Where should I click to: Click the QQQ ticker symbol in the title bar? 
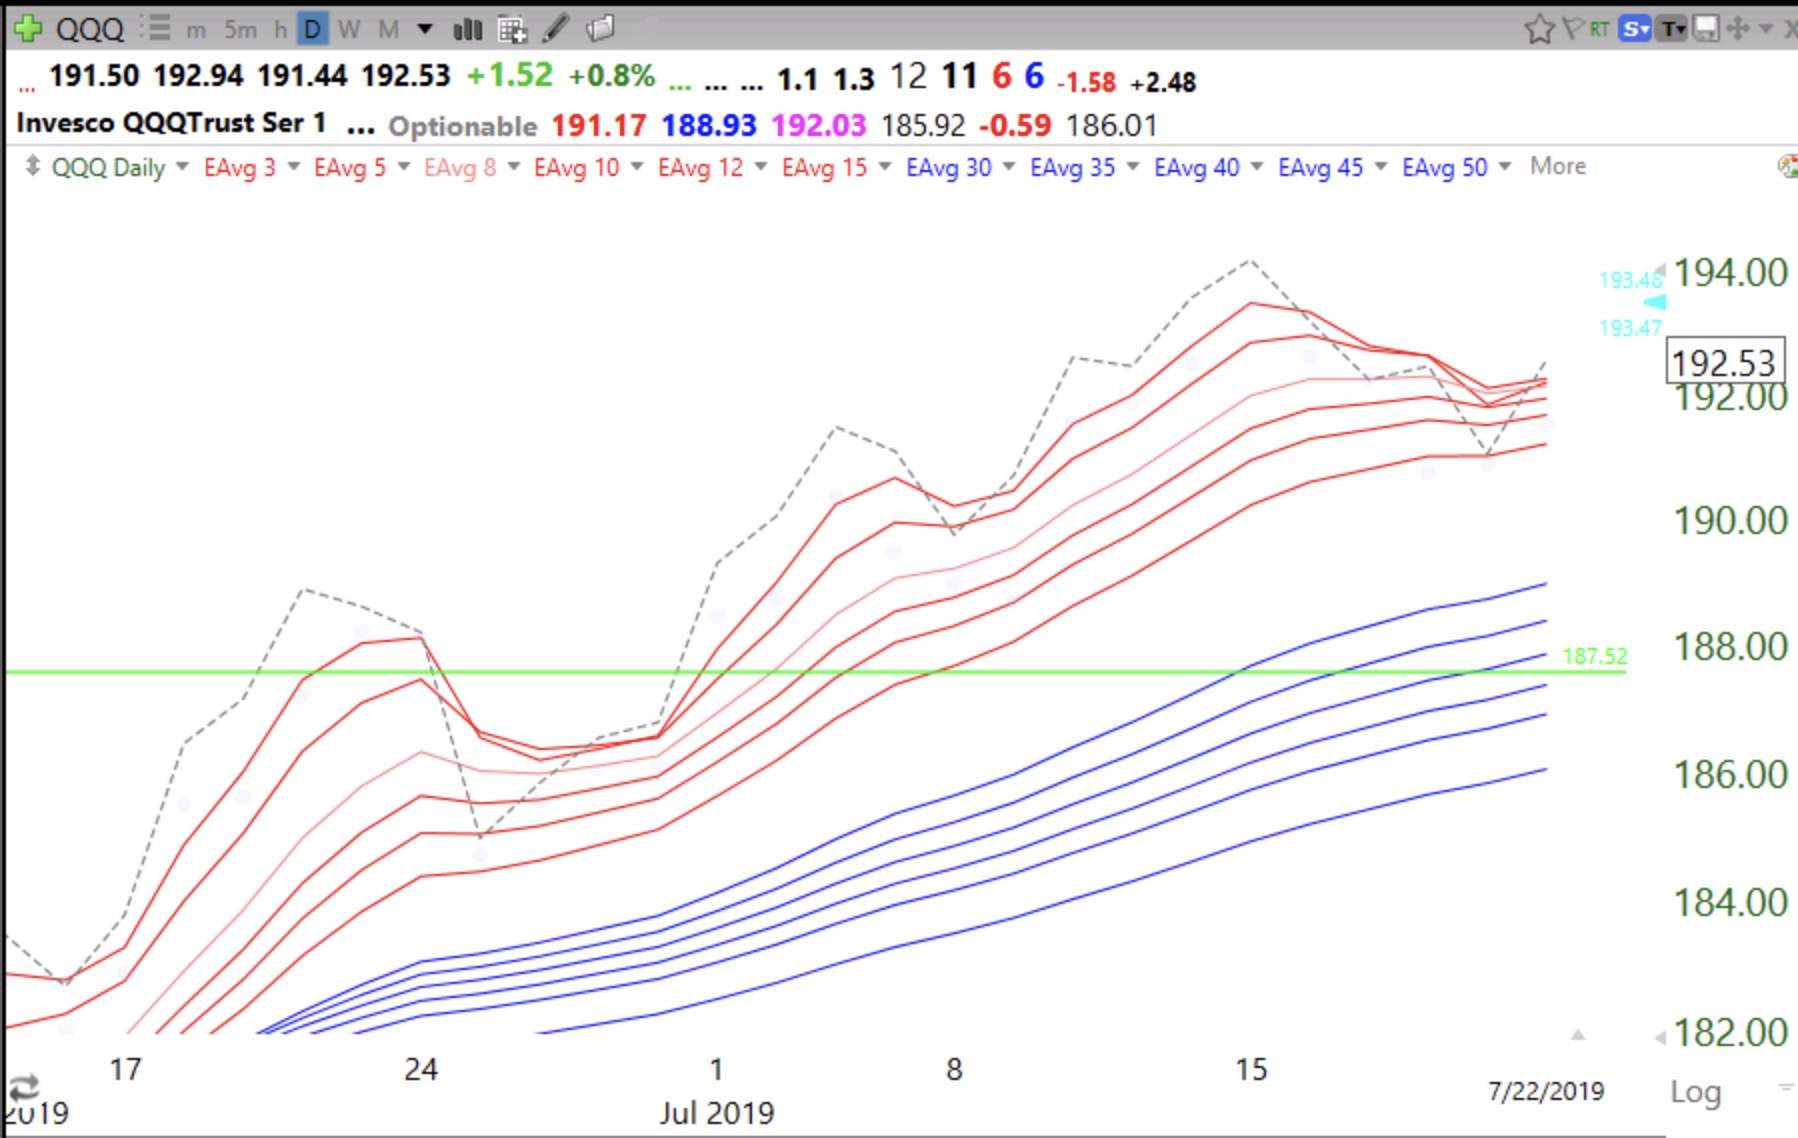click(x=90, y=29)
